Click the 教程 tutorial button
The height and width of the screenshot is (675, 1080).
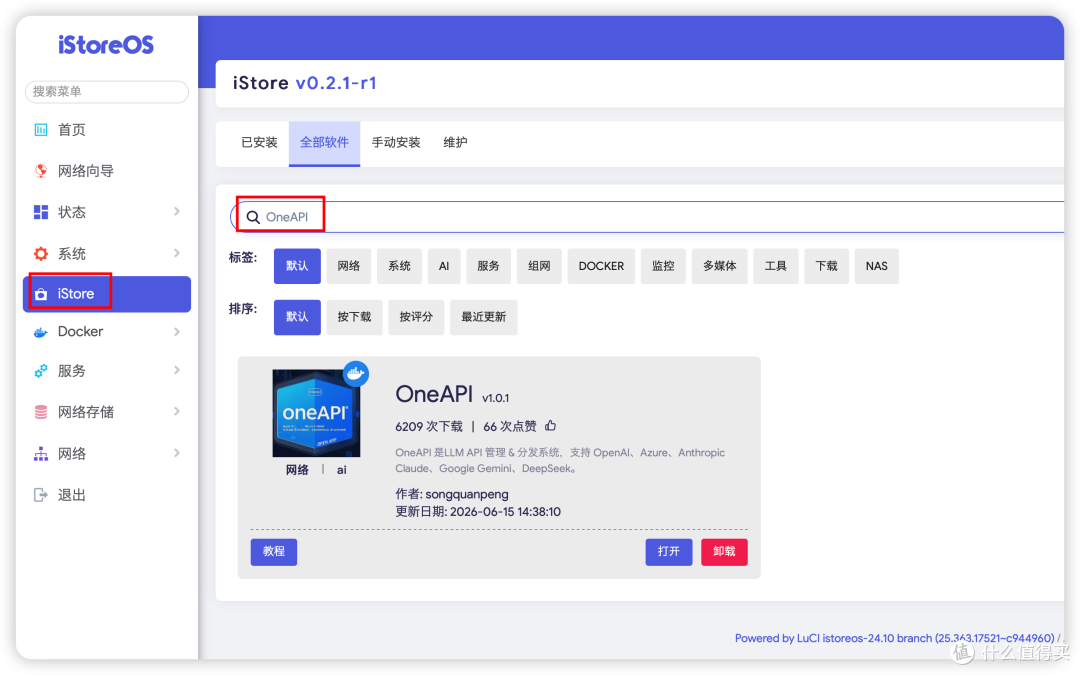click(274, 552)
